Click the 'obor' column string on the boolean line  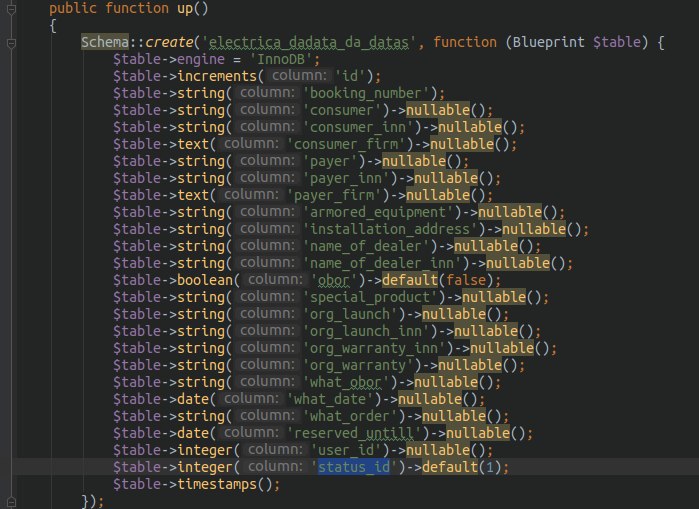[333, 280]
